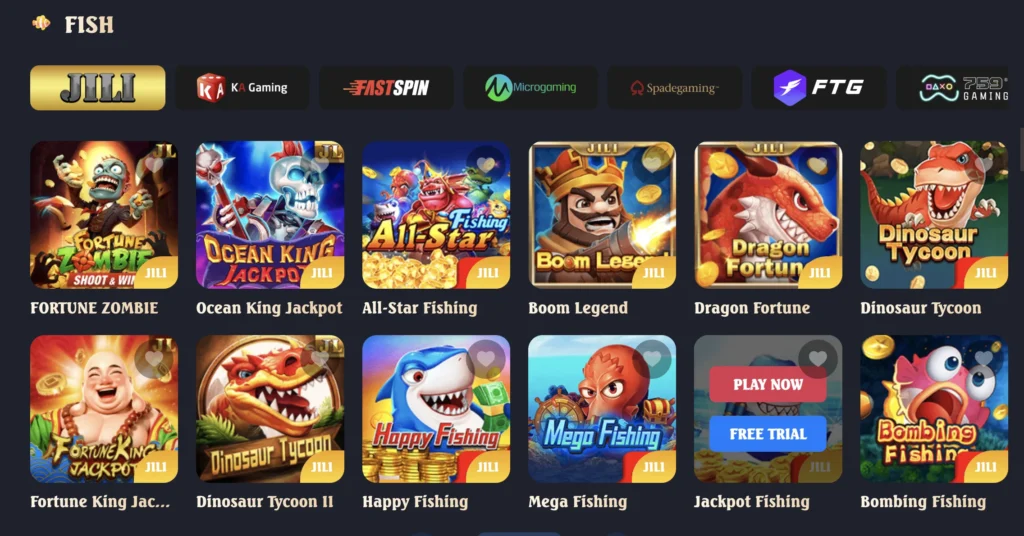Launch Ocean King Jackpot game tile
Image resolution: width=1024 pixels, height=536 pixels.
tap(270, 215)
